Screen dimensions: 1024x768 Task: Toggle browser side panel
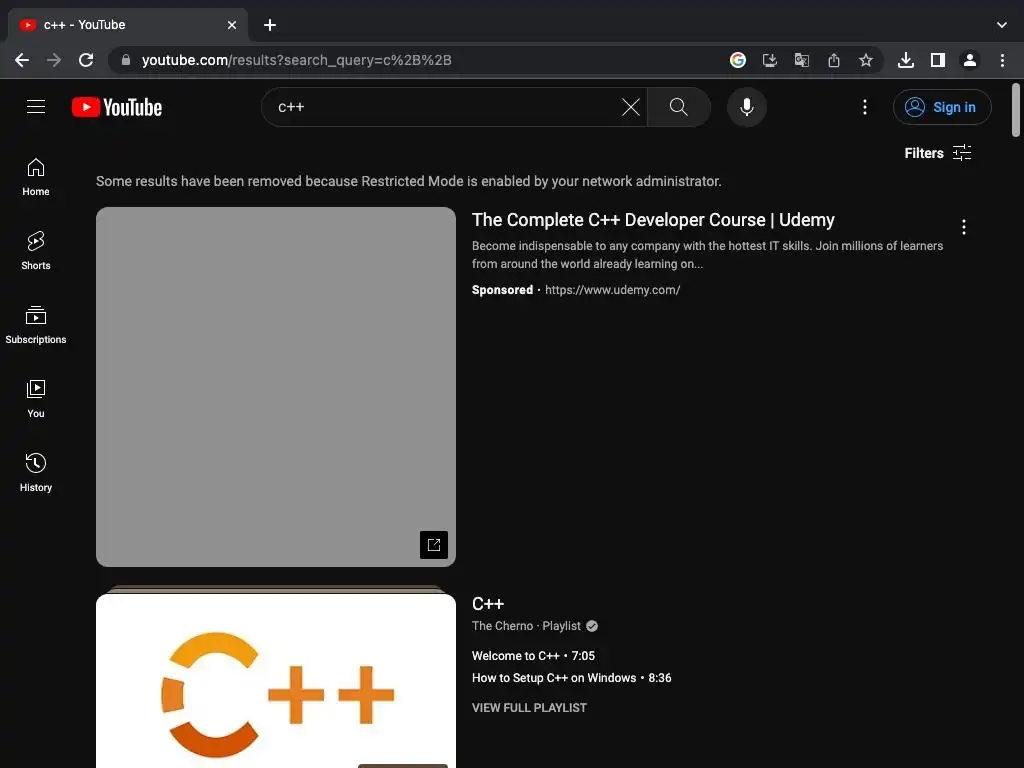(938, 60)
